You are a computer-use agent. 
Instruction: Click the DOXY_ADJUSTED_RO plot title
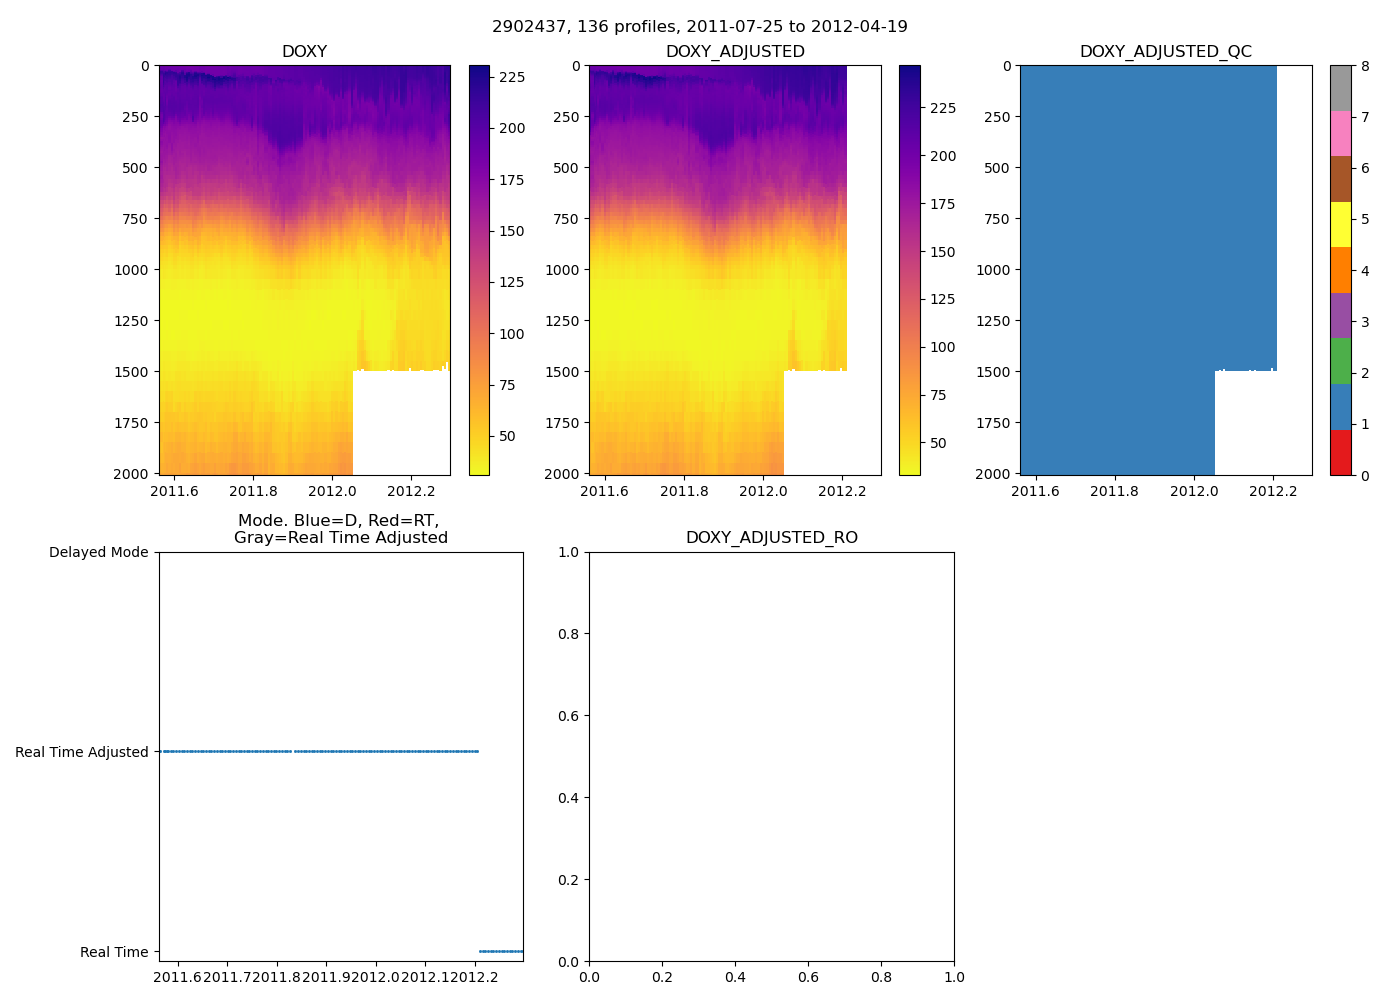(x=771, y=538)
